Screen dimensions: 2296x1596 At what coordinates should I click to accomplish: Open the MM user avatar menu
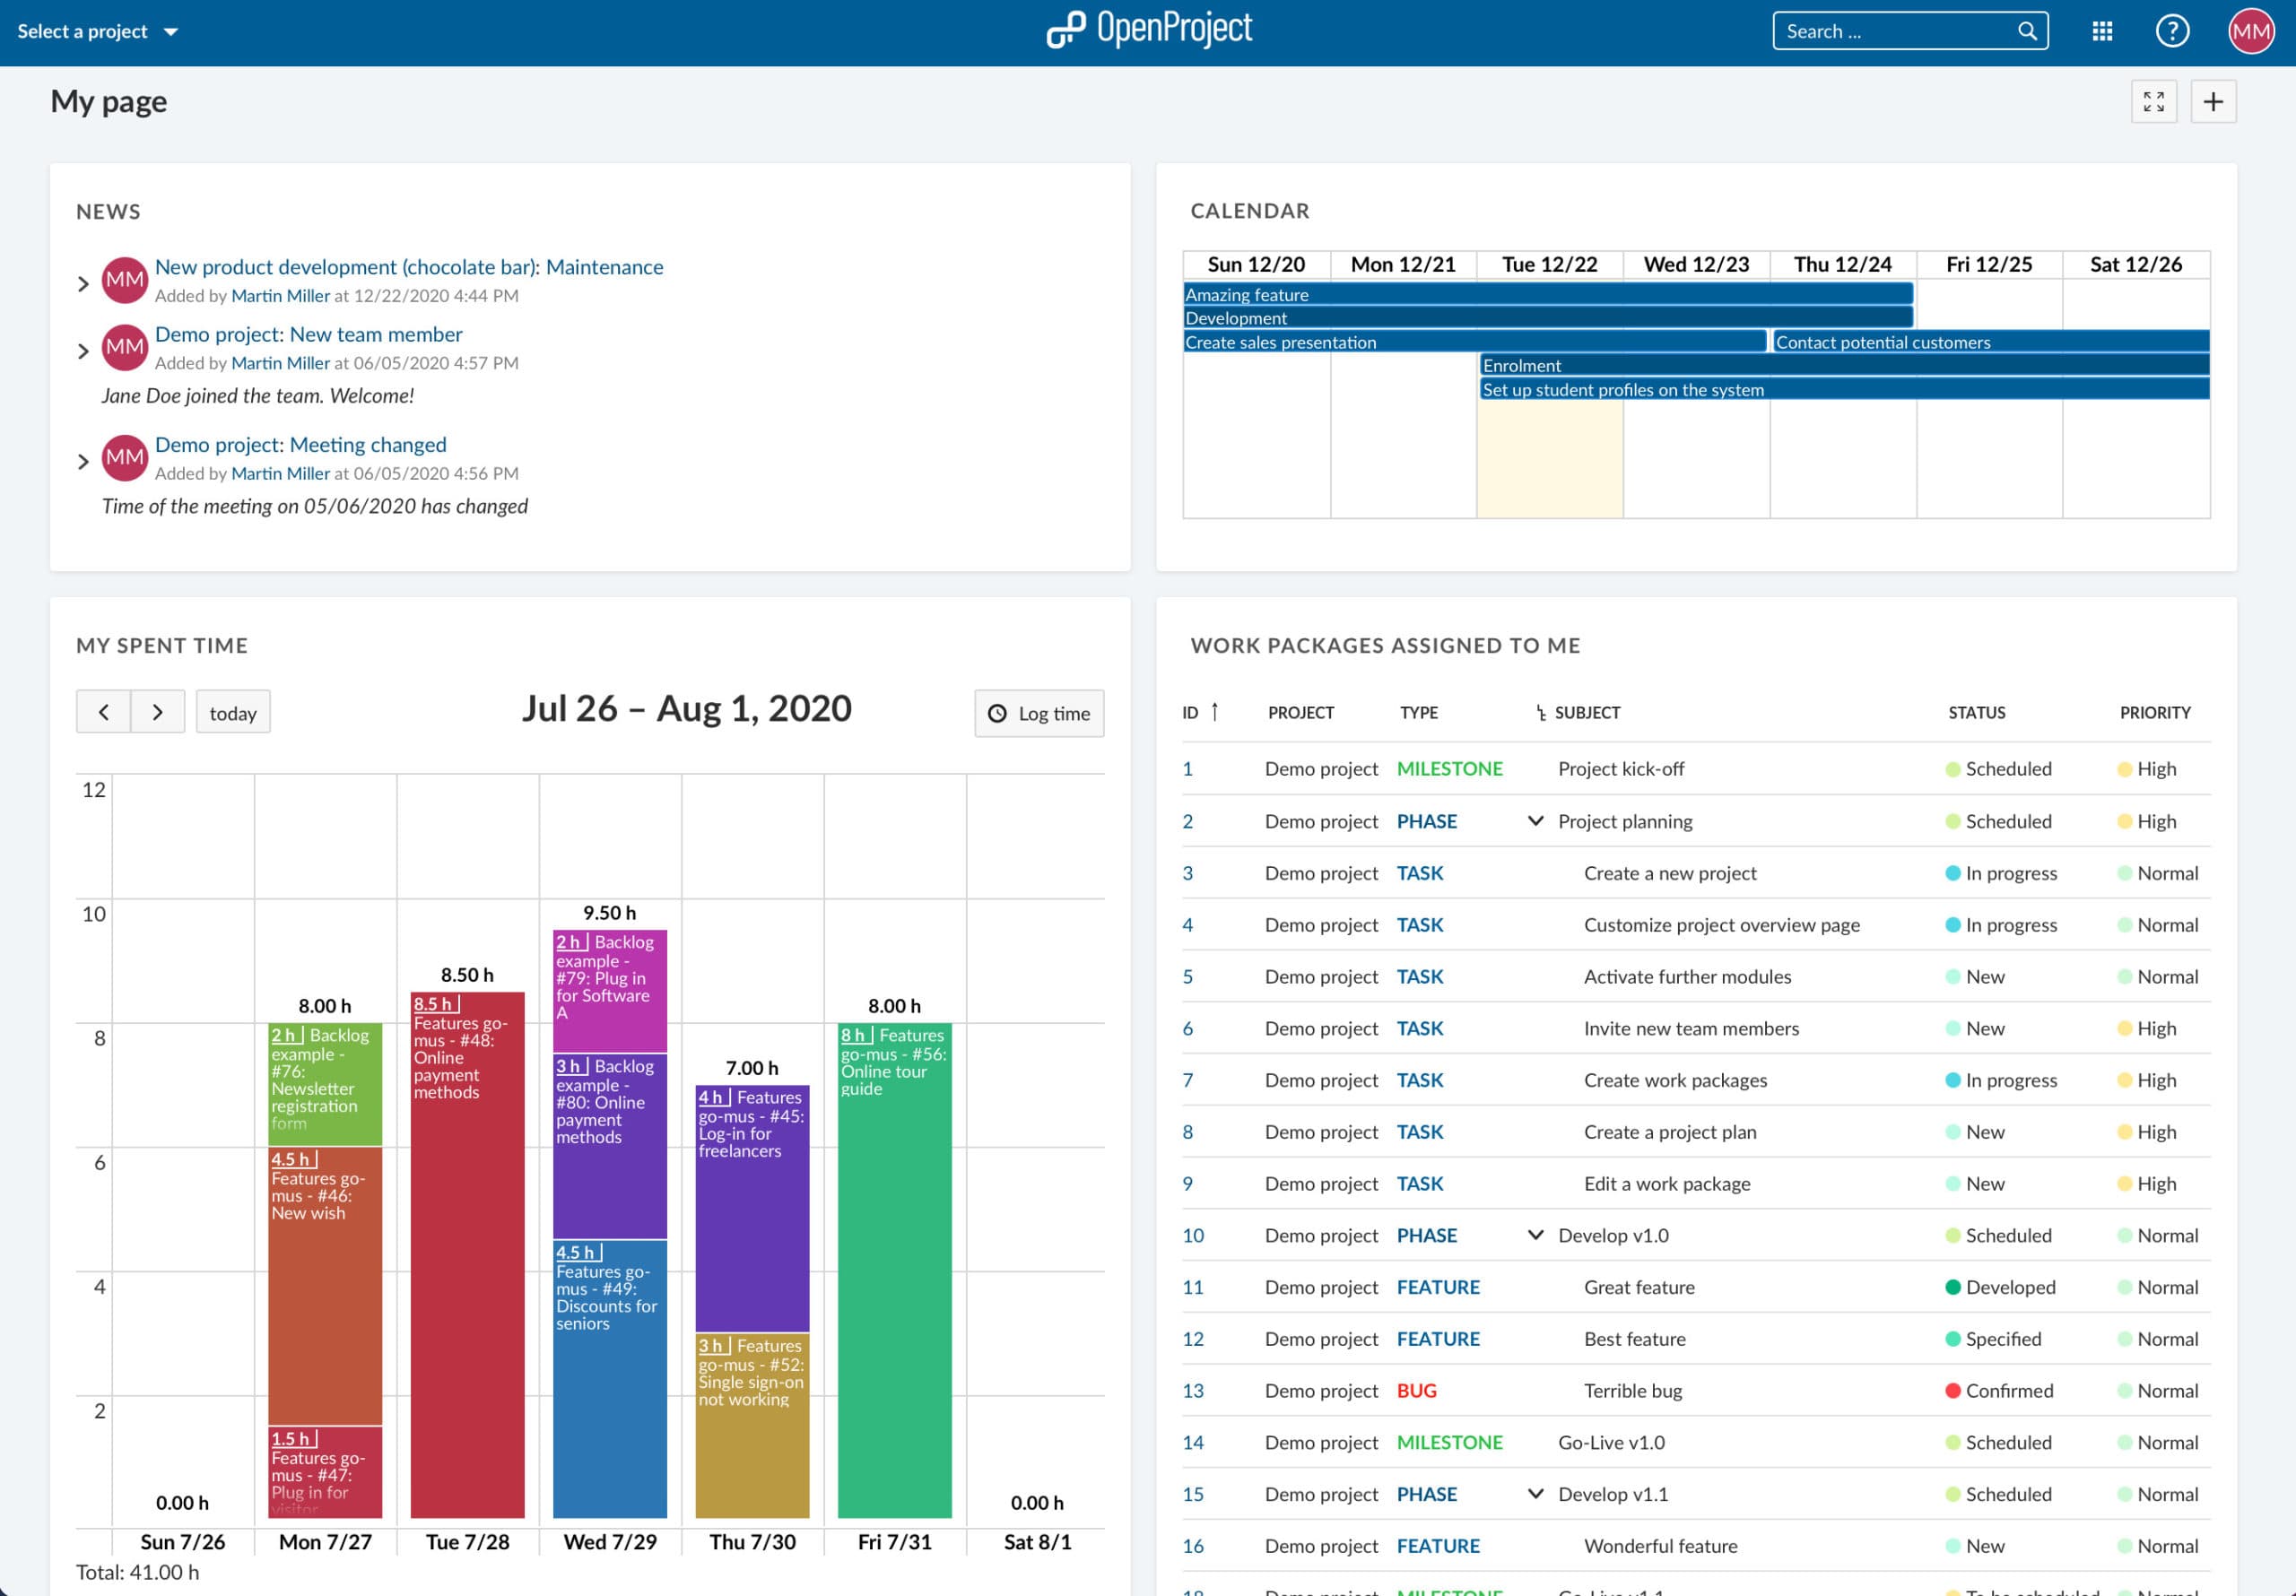coord(2251,31)
